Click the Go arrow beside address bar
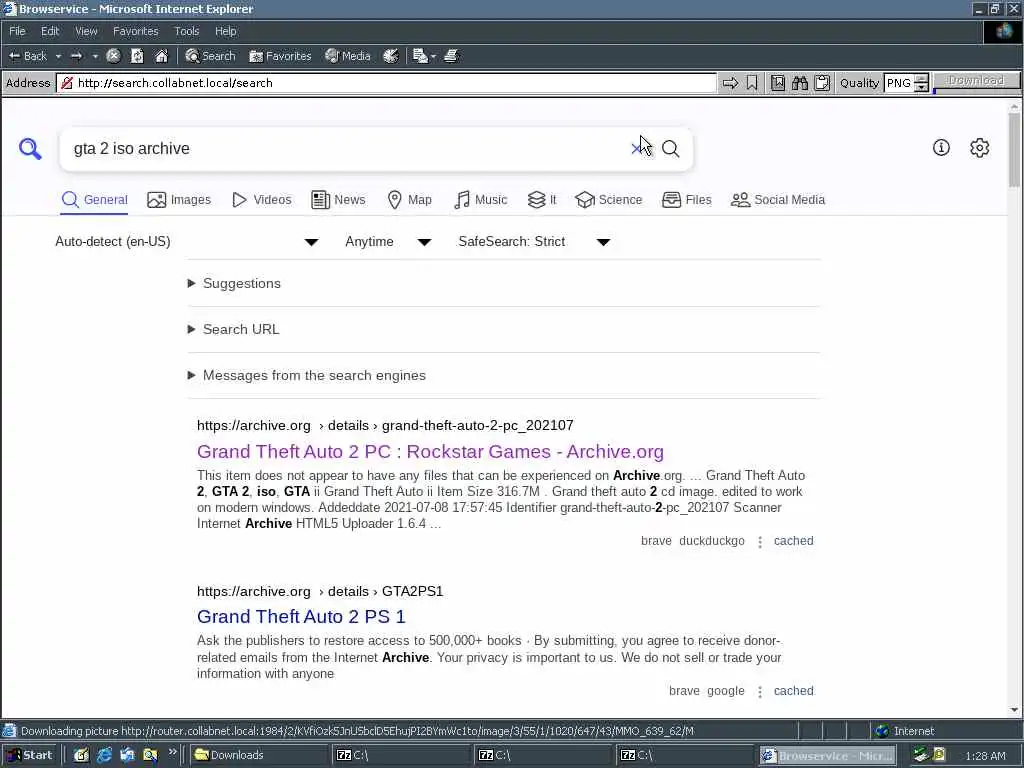The width and height of the screenshot is (1024, 768). [730, 83]
